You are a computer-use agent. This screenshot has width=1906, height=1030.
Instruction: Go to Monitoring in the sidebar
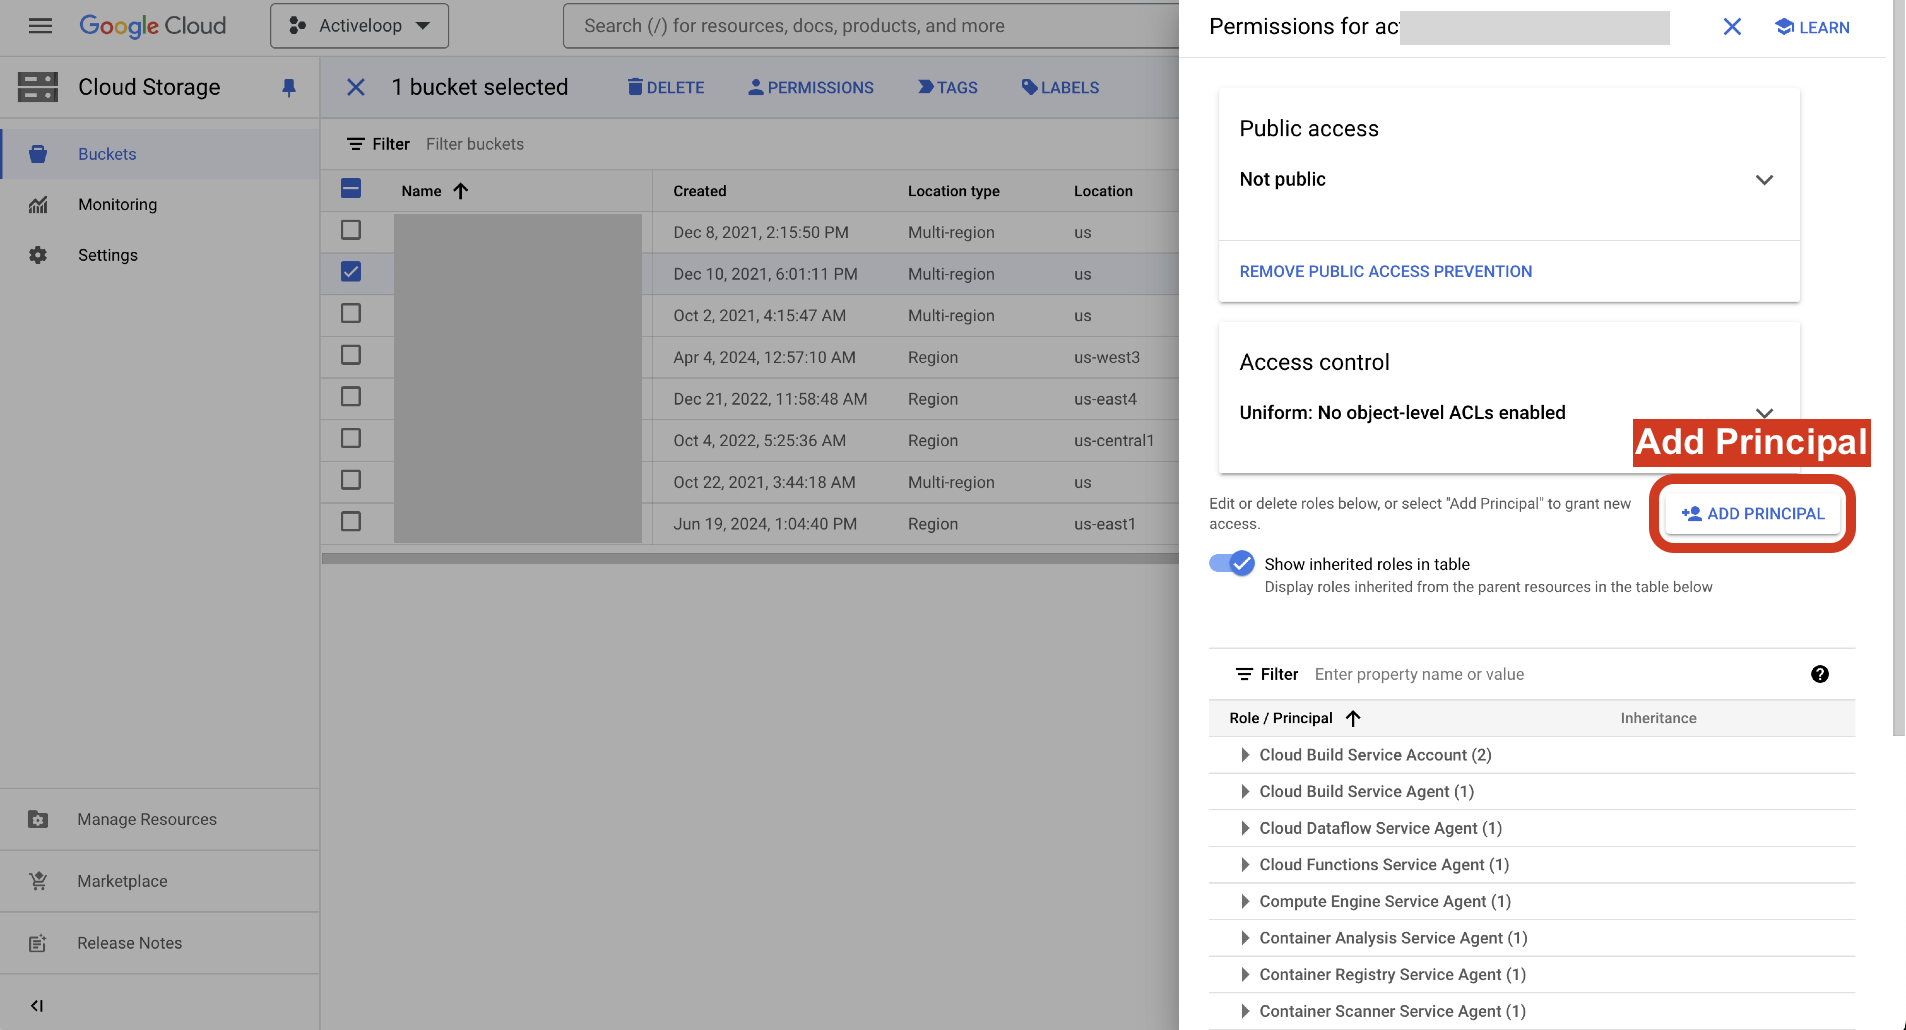[117, 204]
